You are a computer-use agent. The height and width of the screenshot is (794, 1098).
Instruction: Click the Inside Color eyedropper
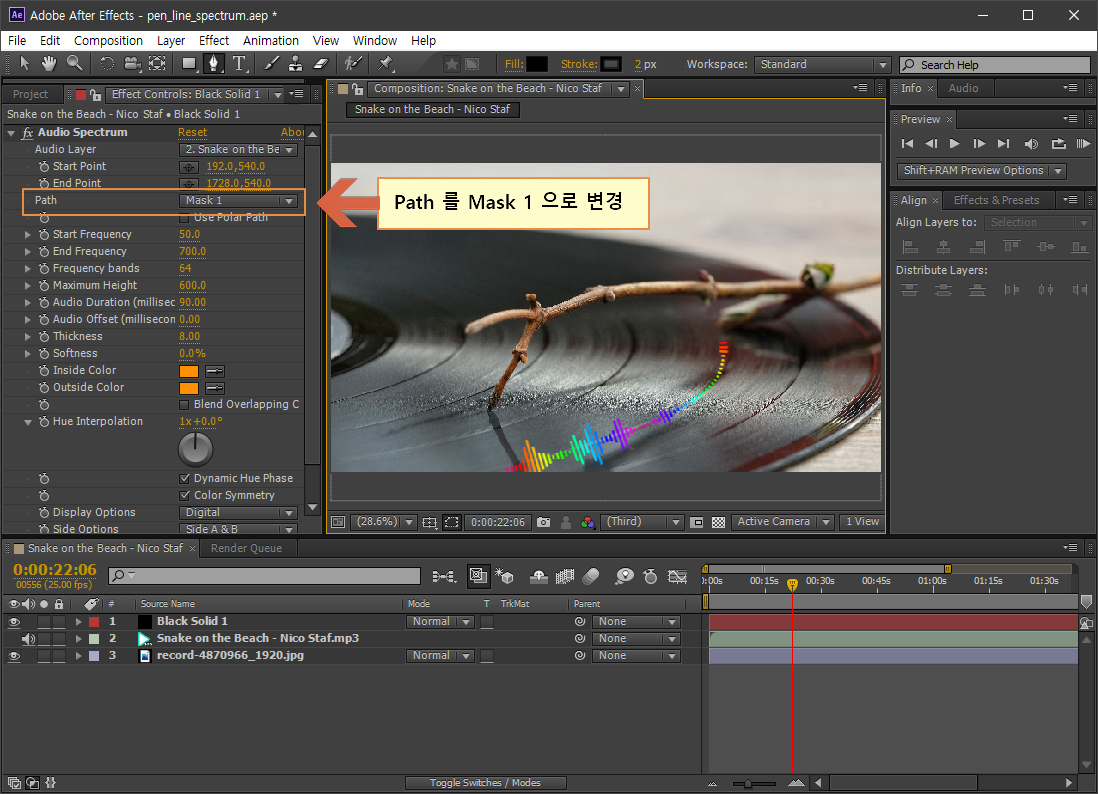tap(215, 371)
